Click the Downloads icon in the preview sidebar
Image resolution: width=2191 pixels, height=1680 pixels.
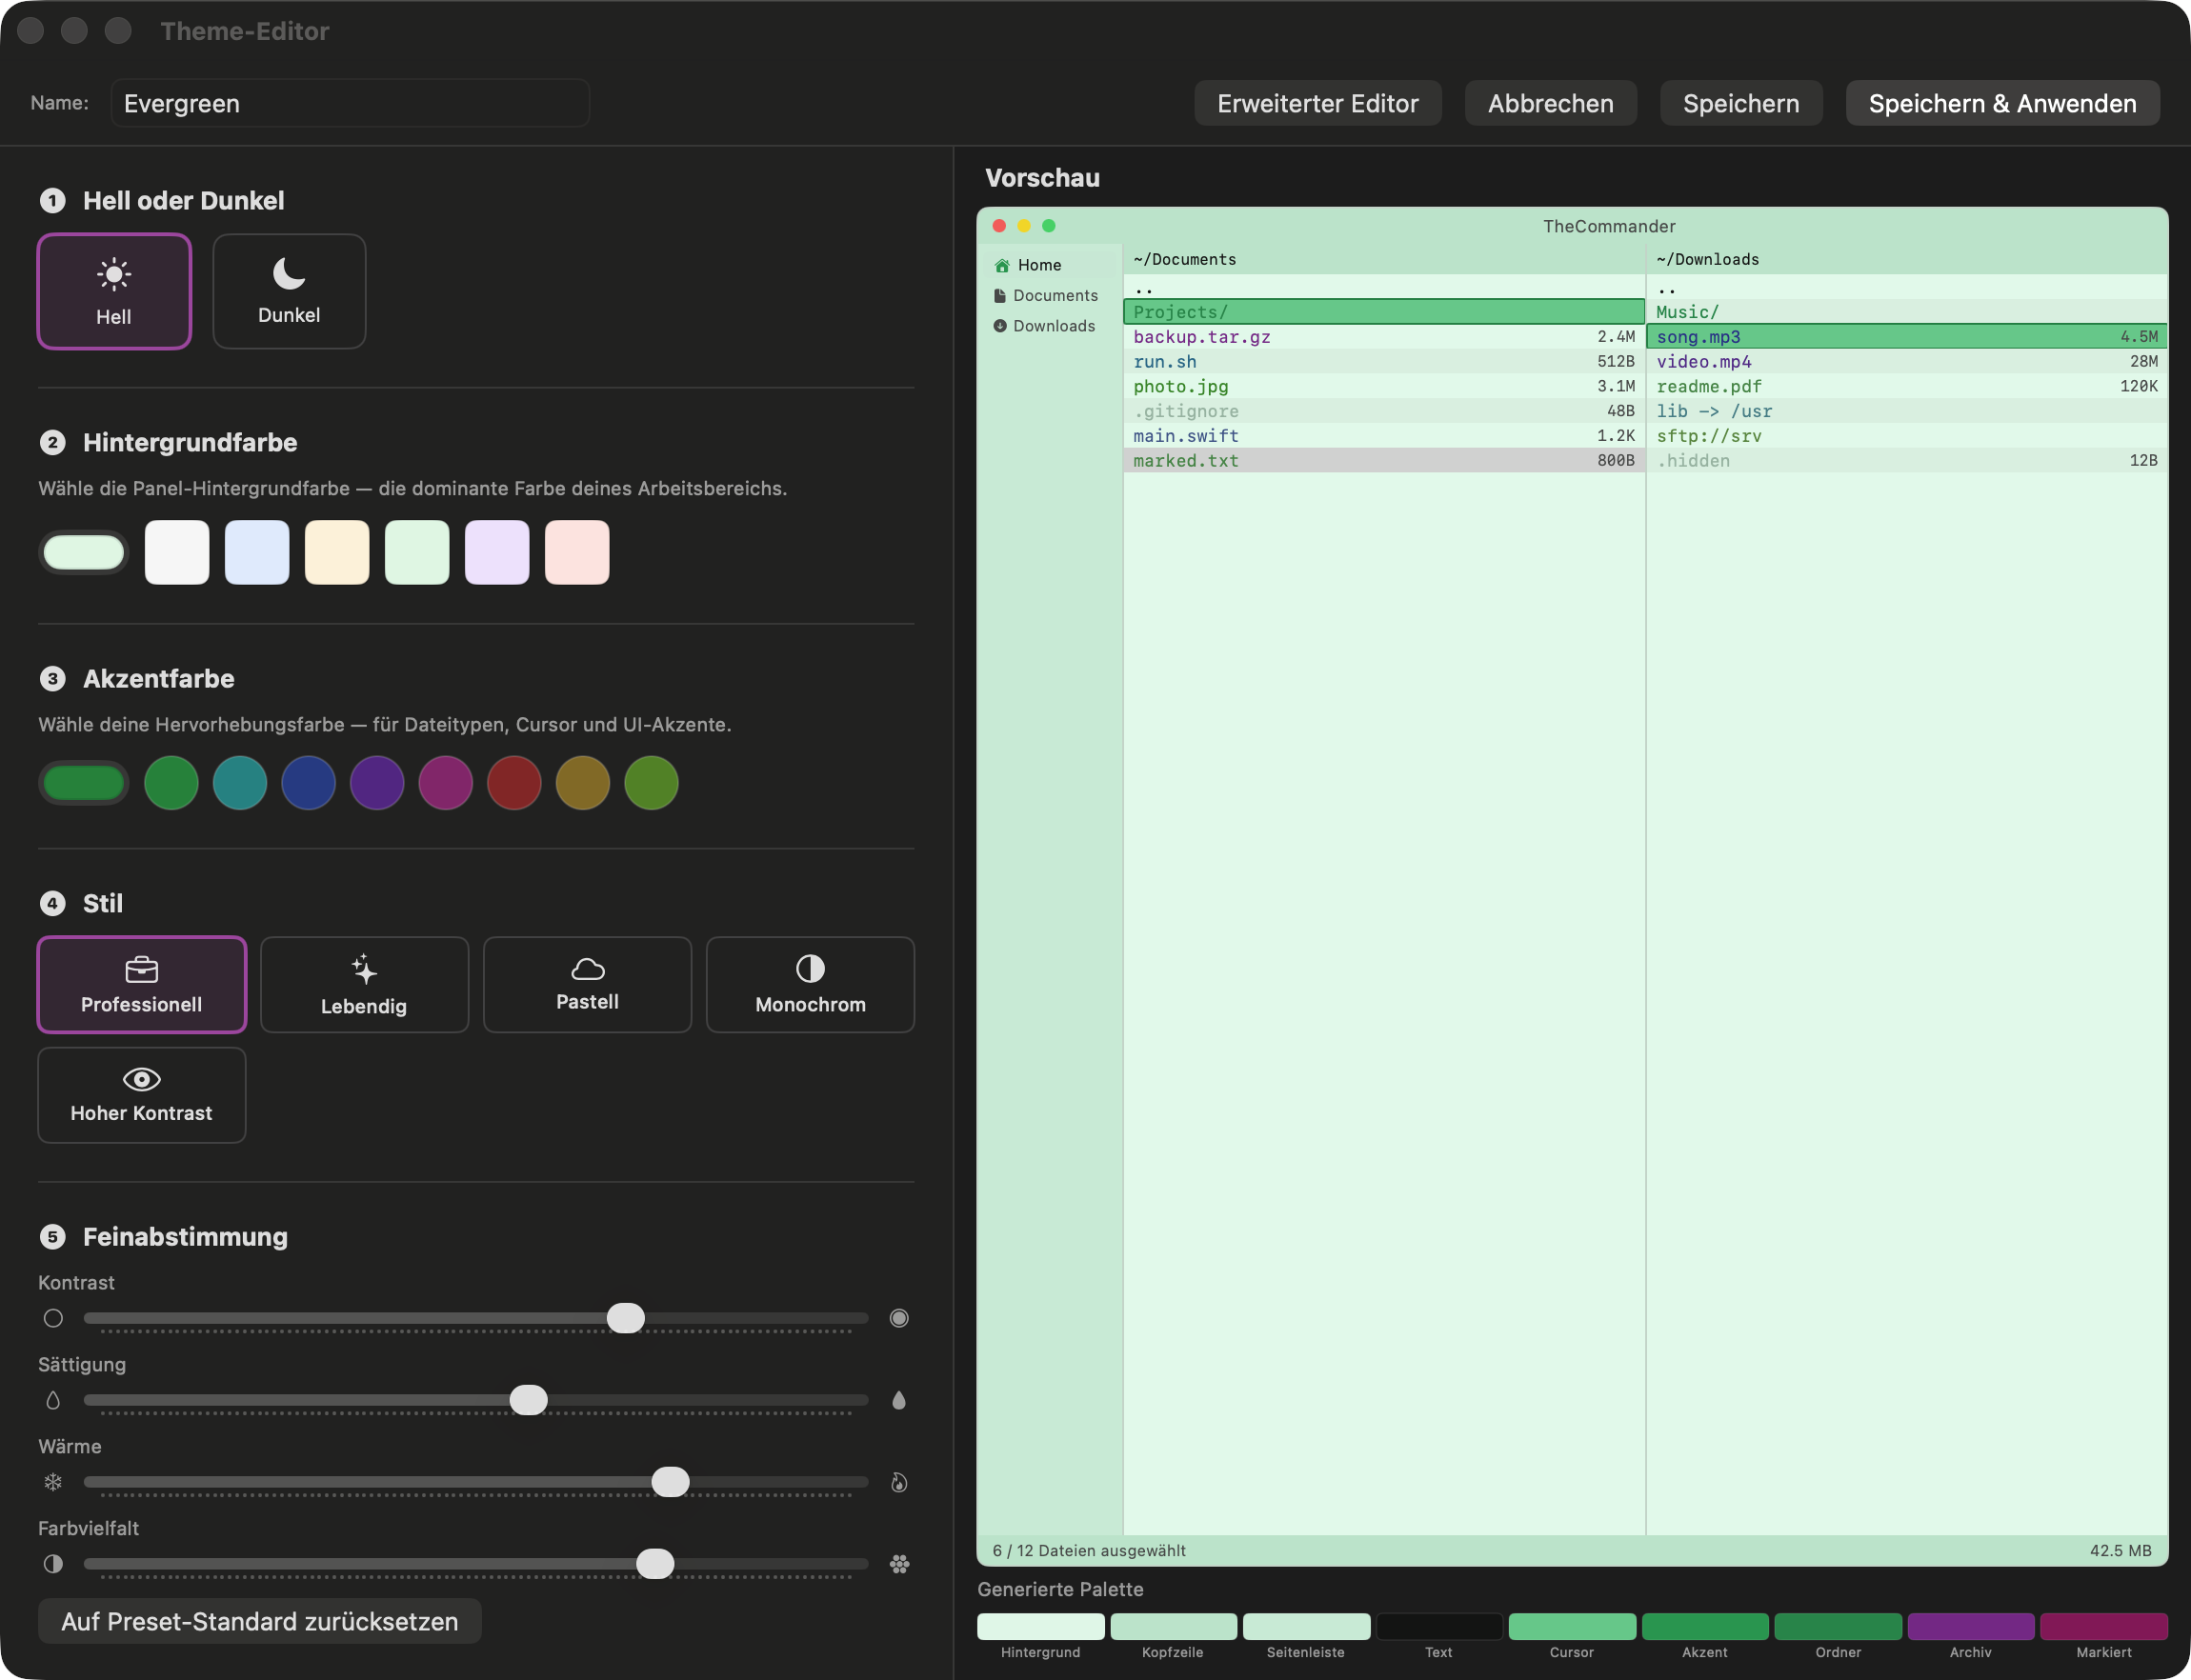click(x=1000, y=326)
